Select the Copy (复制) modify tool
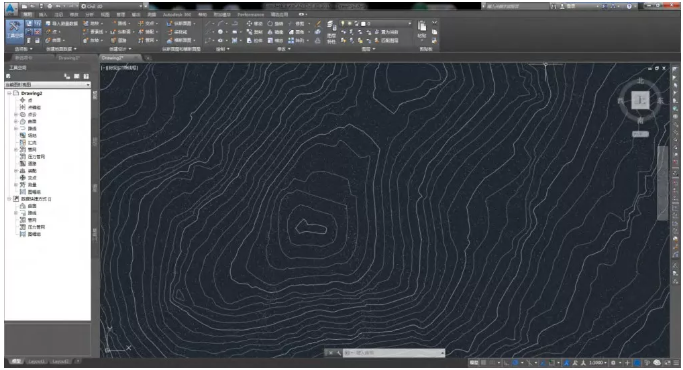This screenshot has width=683, height=370. pyautogui.click(x=254, y=32)
